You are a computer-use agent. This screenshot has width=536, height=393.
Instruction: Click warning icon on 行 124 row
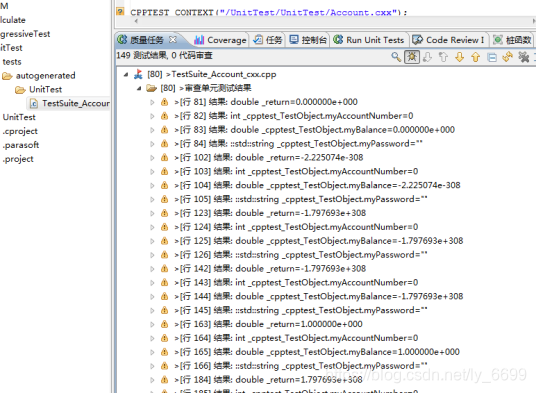point(164,227)
